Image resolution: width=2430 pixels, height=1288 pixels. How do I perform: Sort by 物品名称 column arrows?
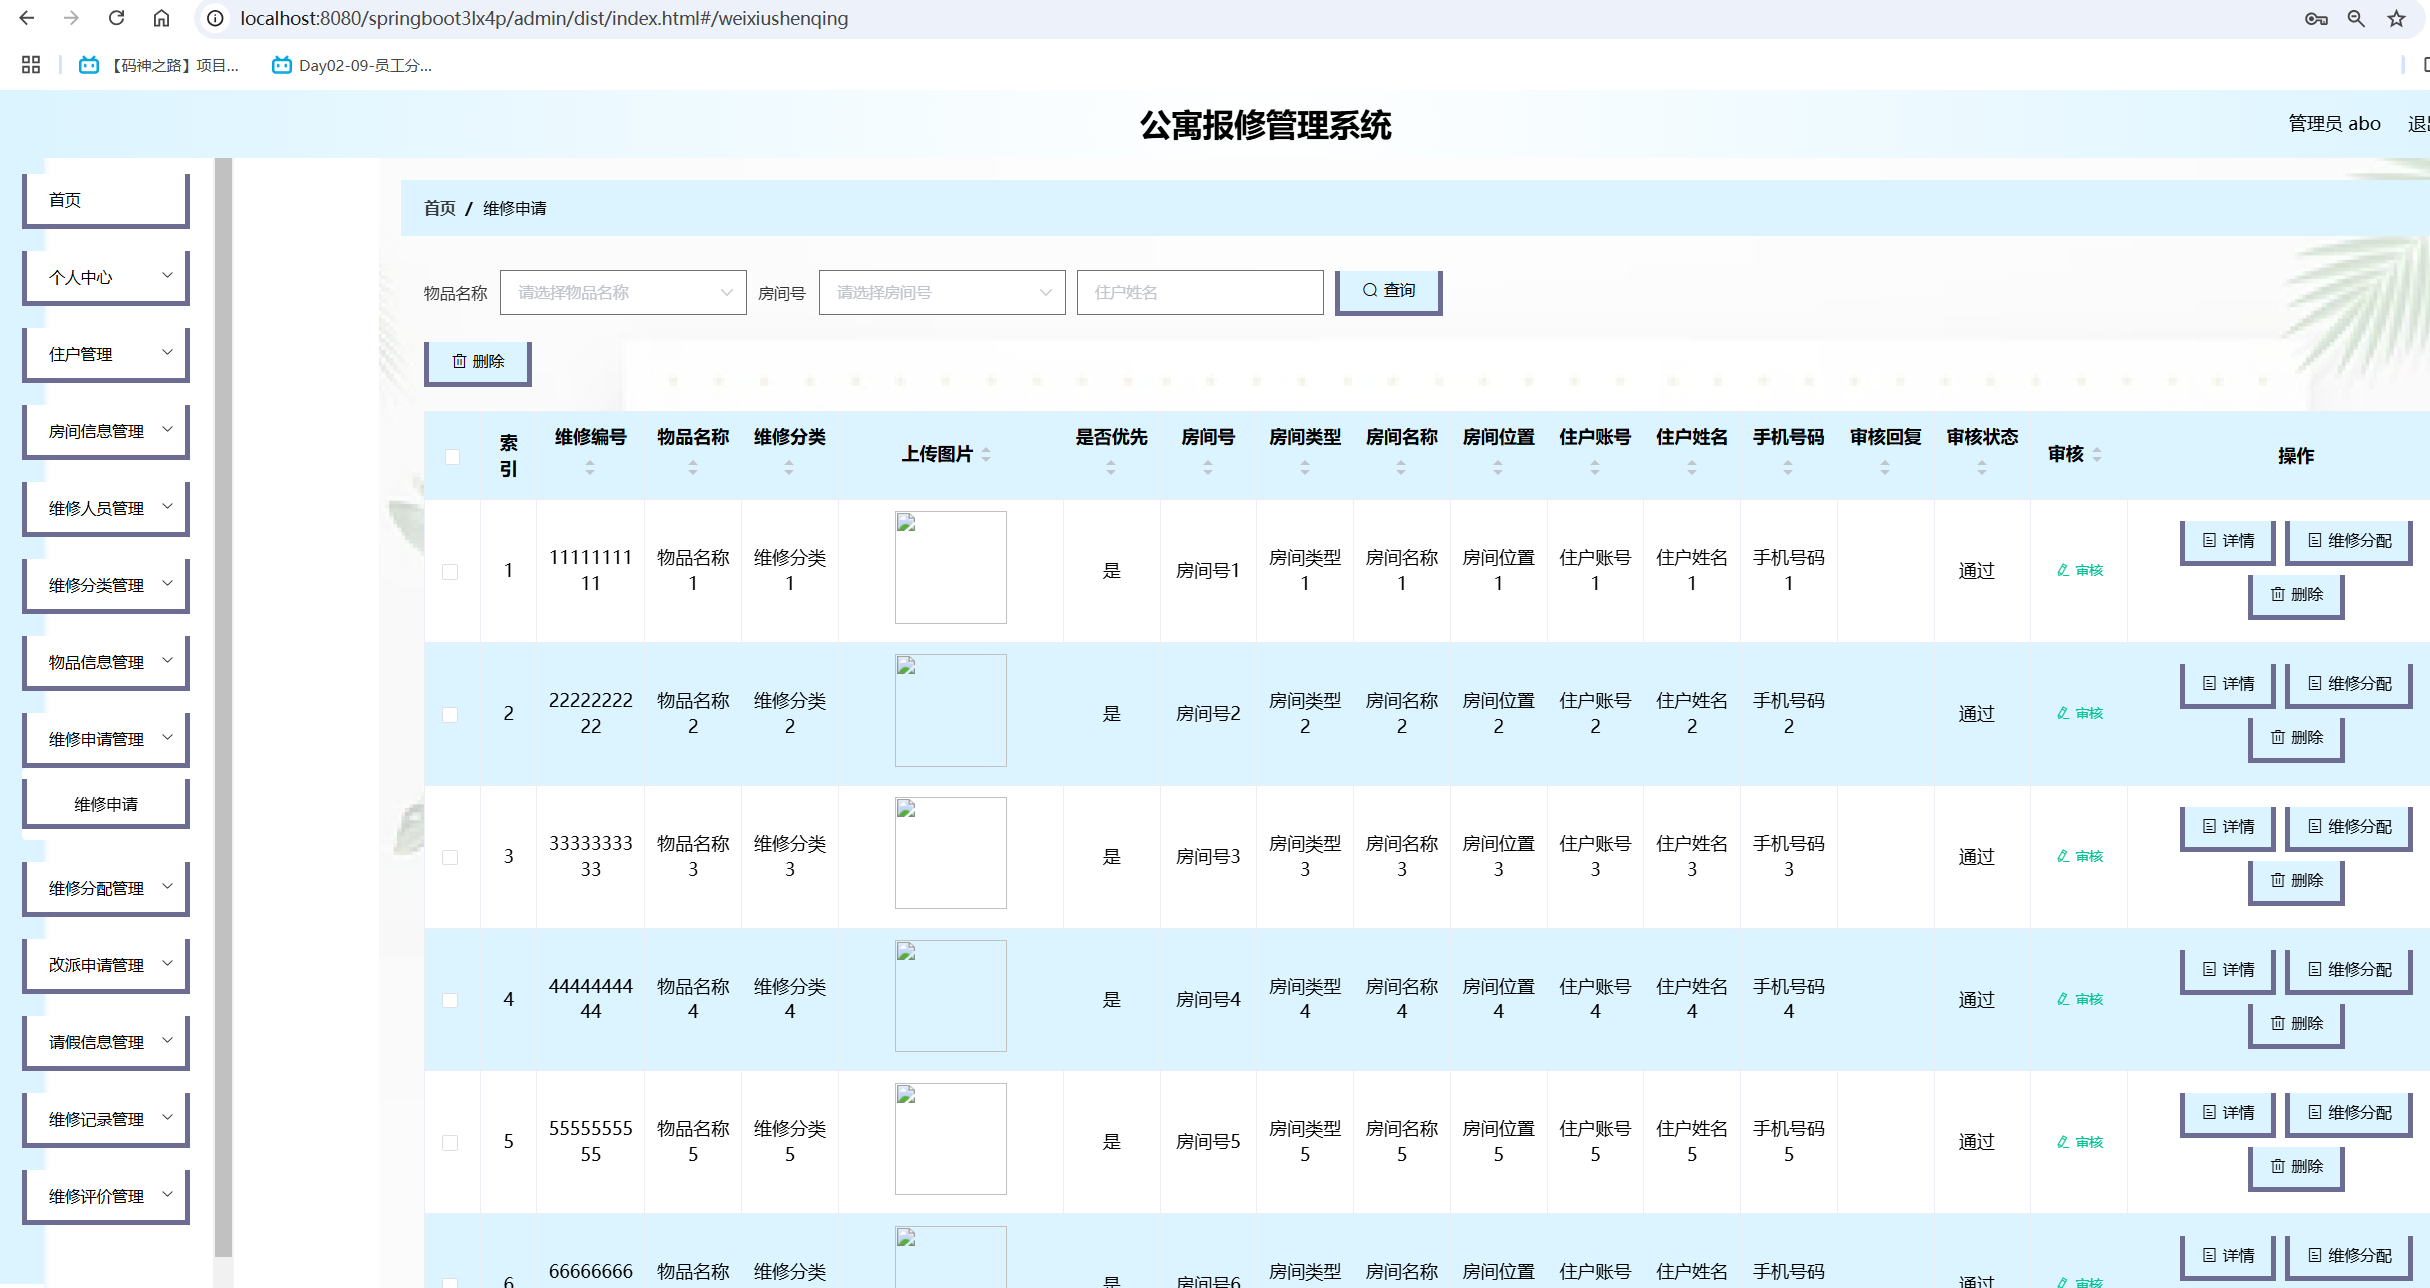click(692, 467)
